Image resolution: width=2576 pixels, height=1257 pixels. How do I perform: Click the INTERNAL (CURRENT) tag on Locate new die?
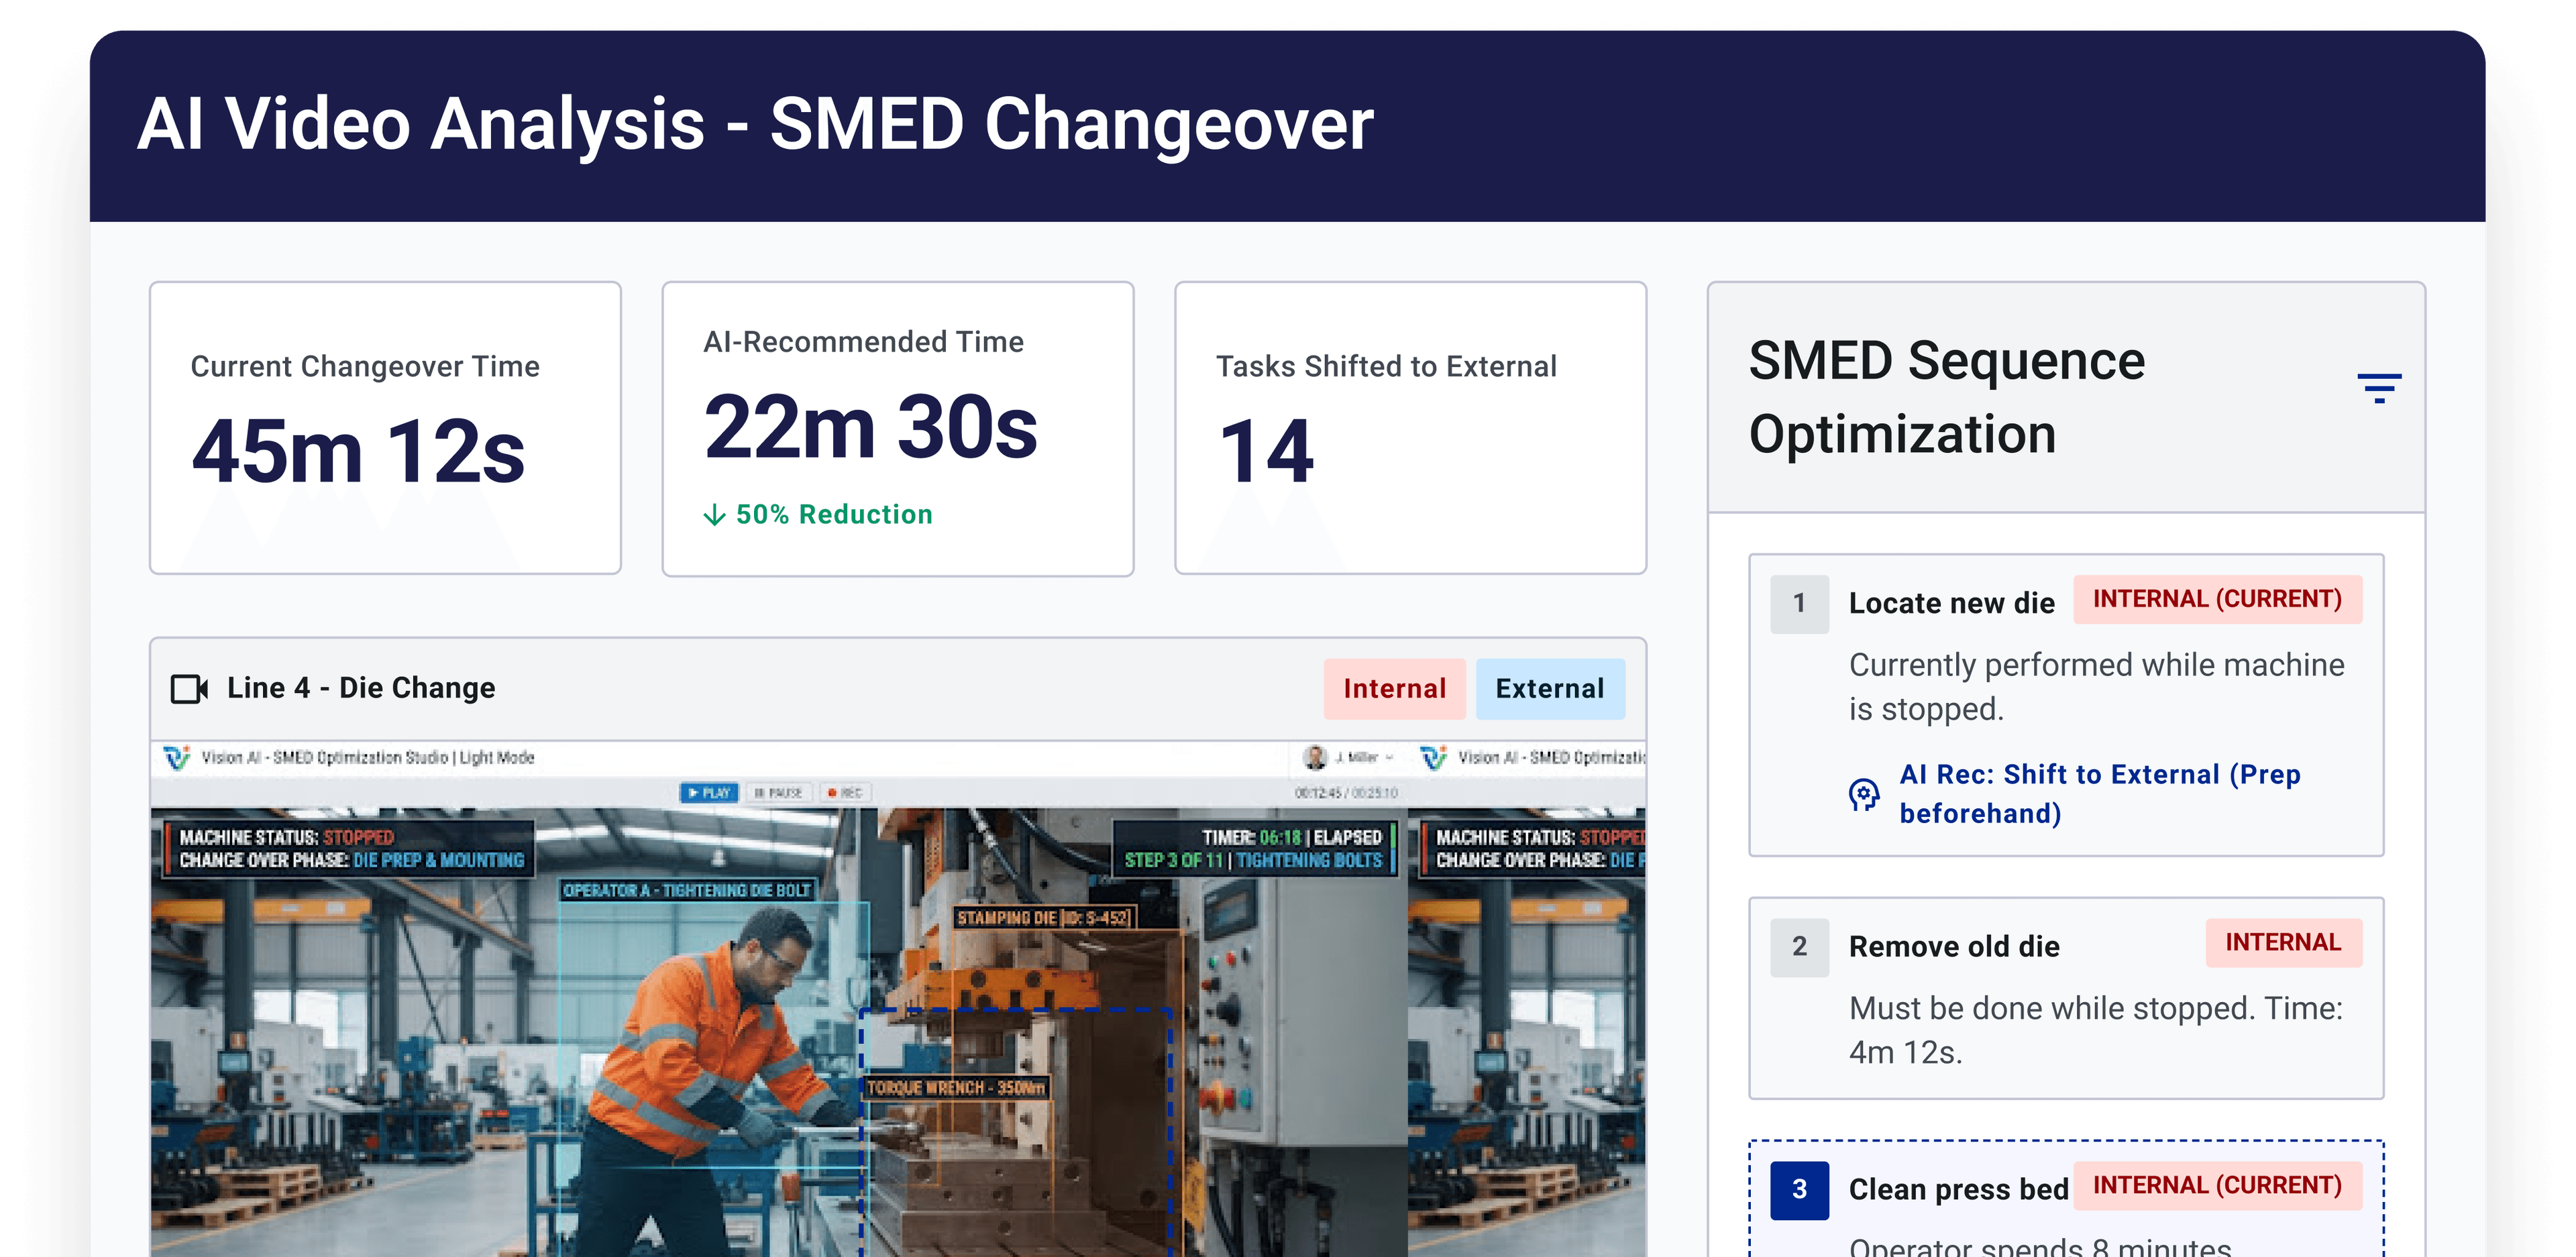tap(2217, 599)
